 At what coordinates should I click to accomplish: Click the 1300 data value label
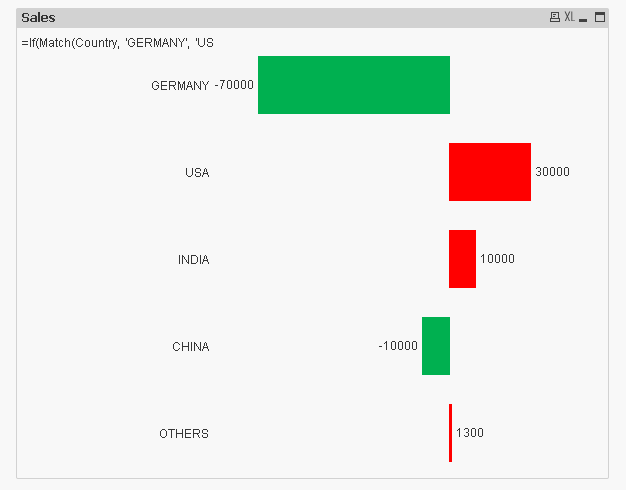[x=470, y=433]
